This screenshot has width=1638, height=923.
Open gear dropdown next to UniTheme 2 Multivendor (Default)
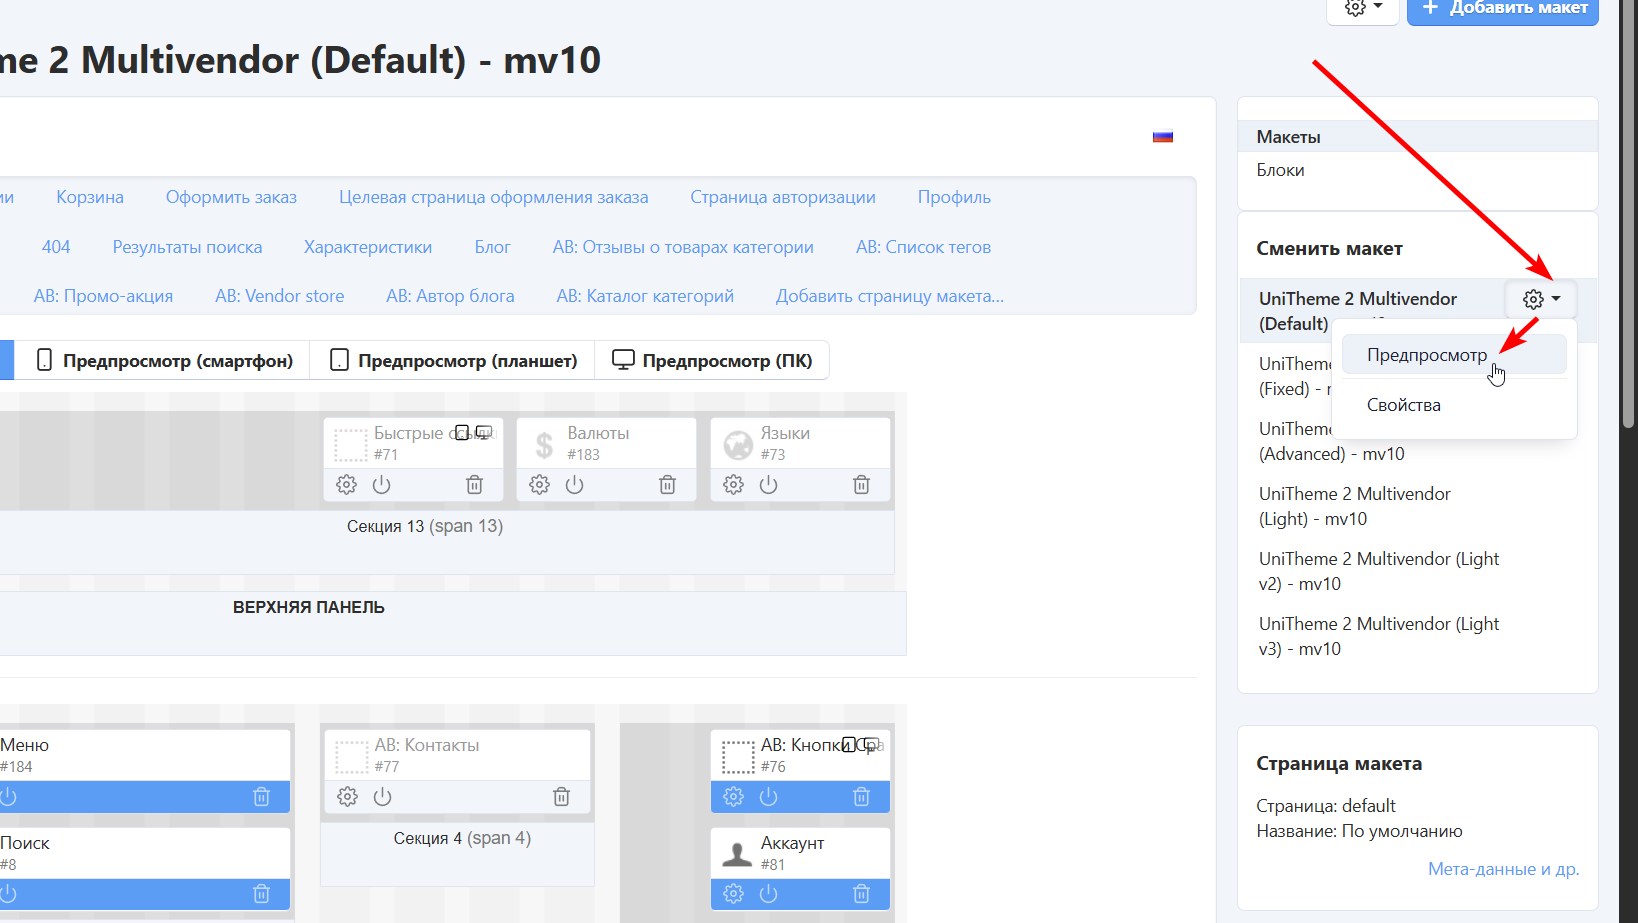tap(1541, 299)
